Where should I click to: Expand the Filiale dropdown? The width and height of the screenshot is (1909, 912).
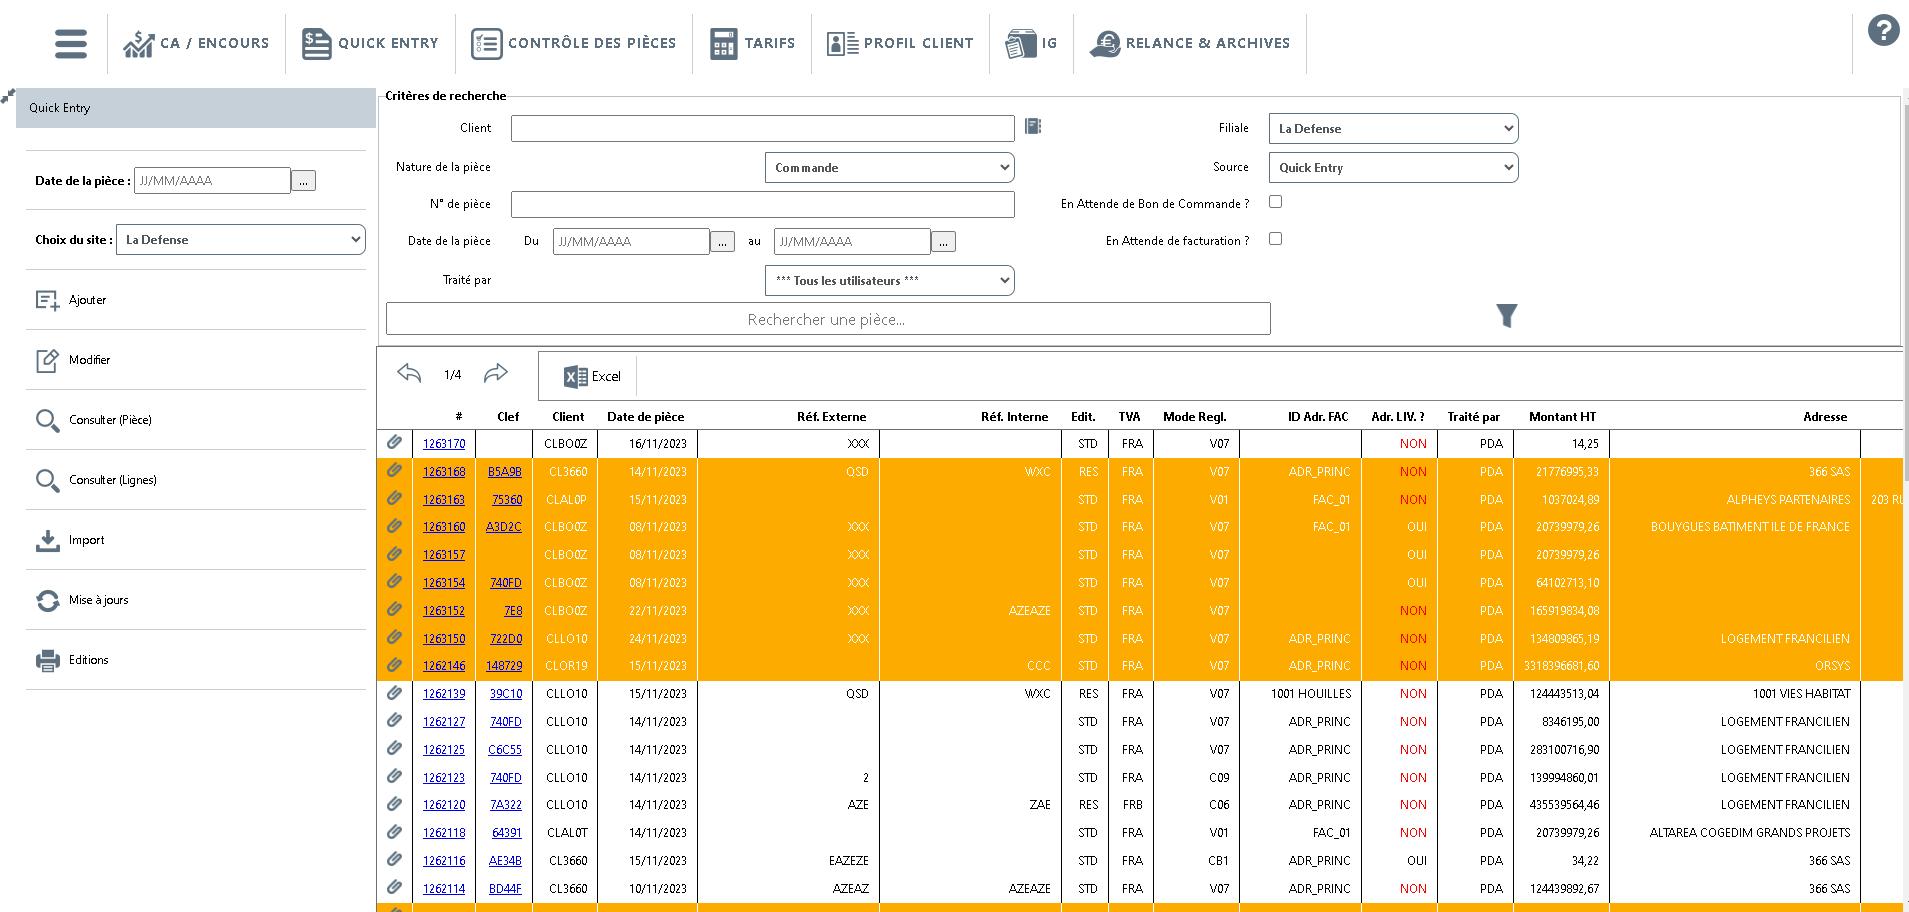[1393, 129]
